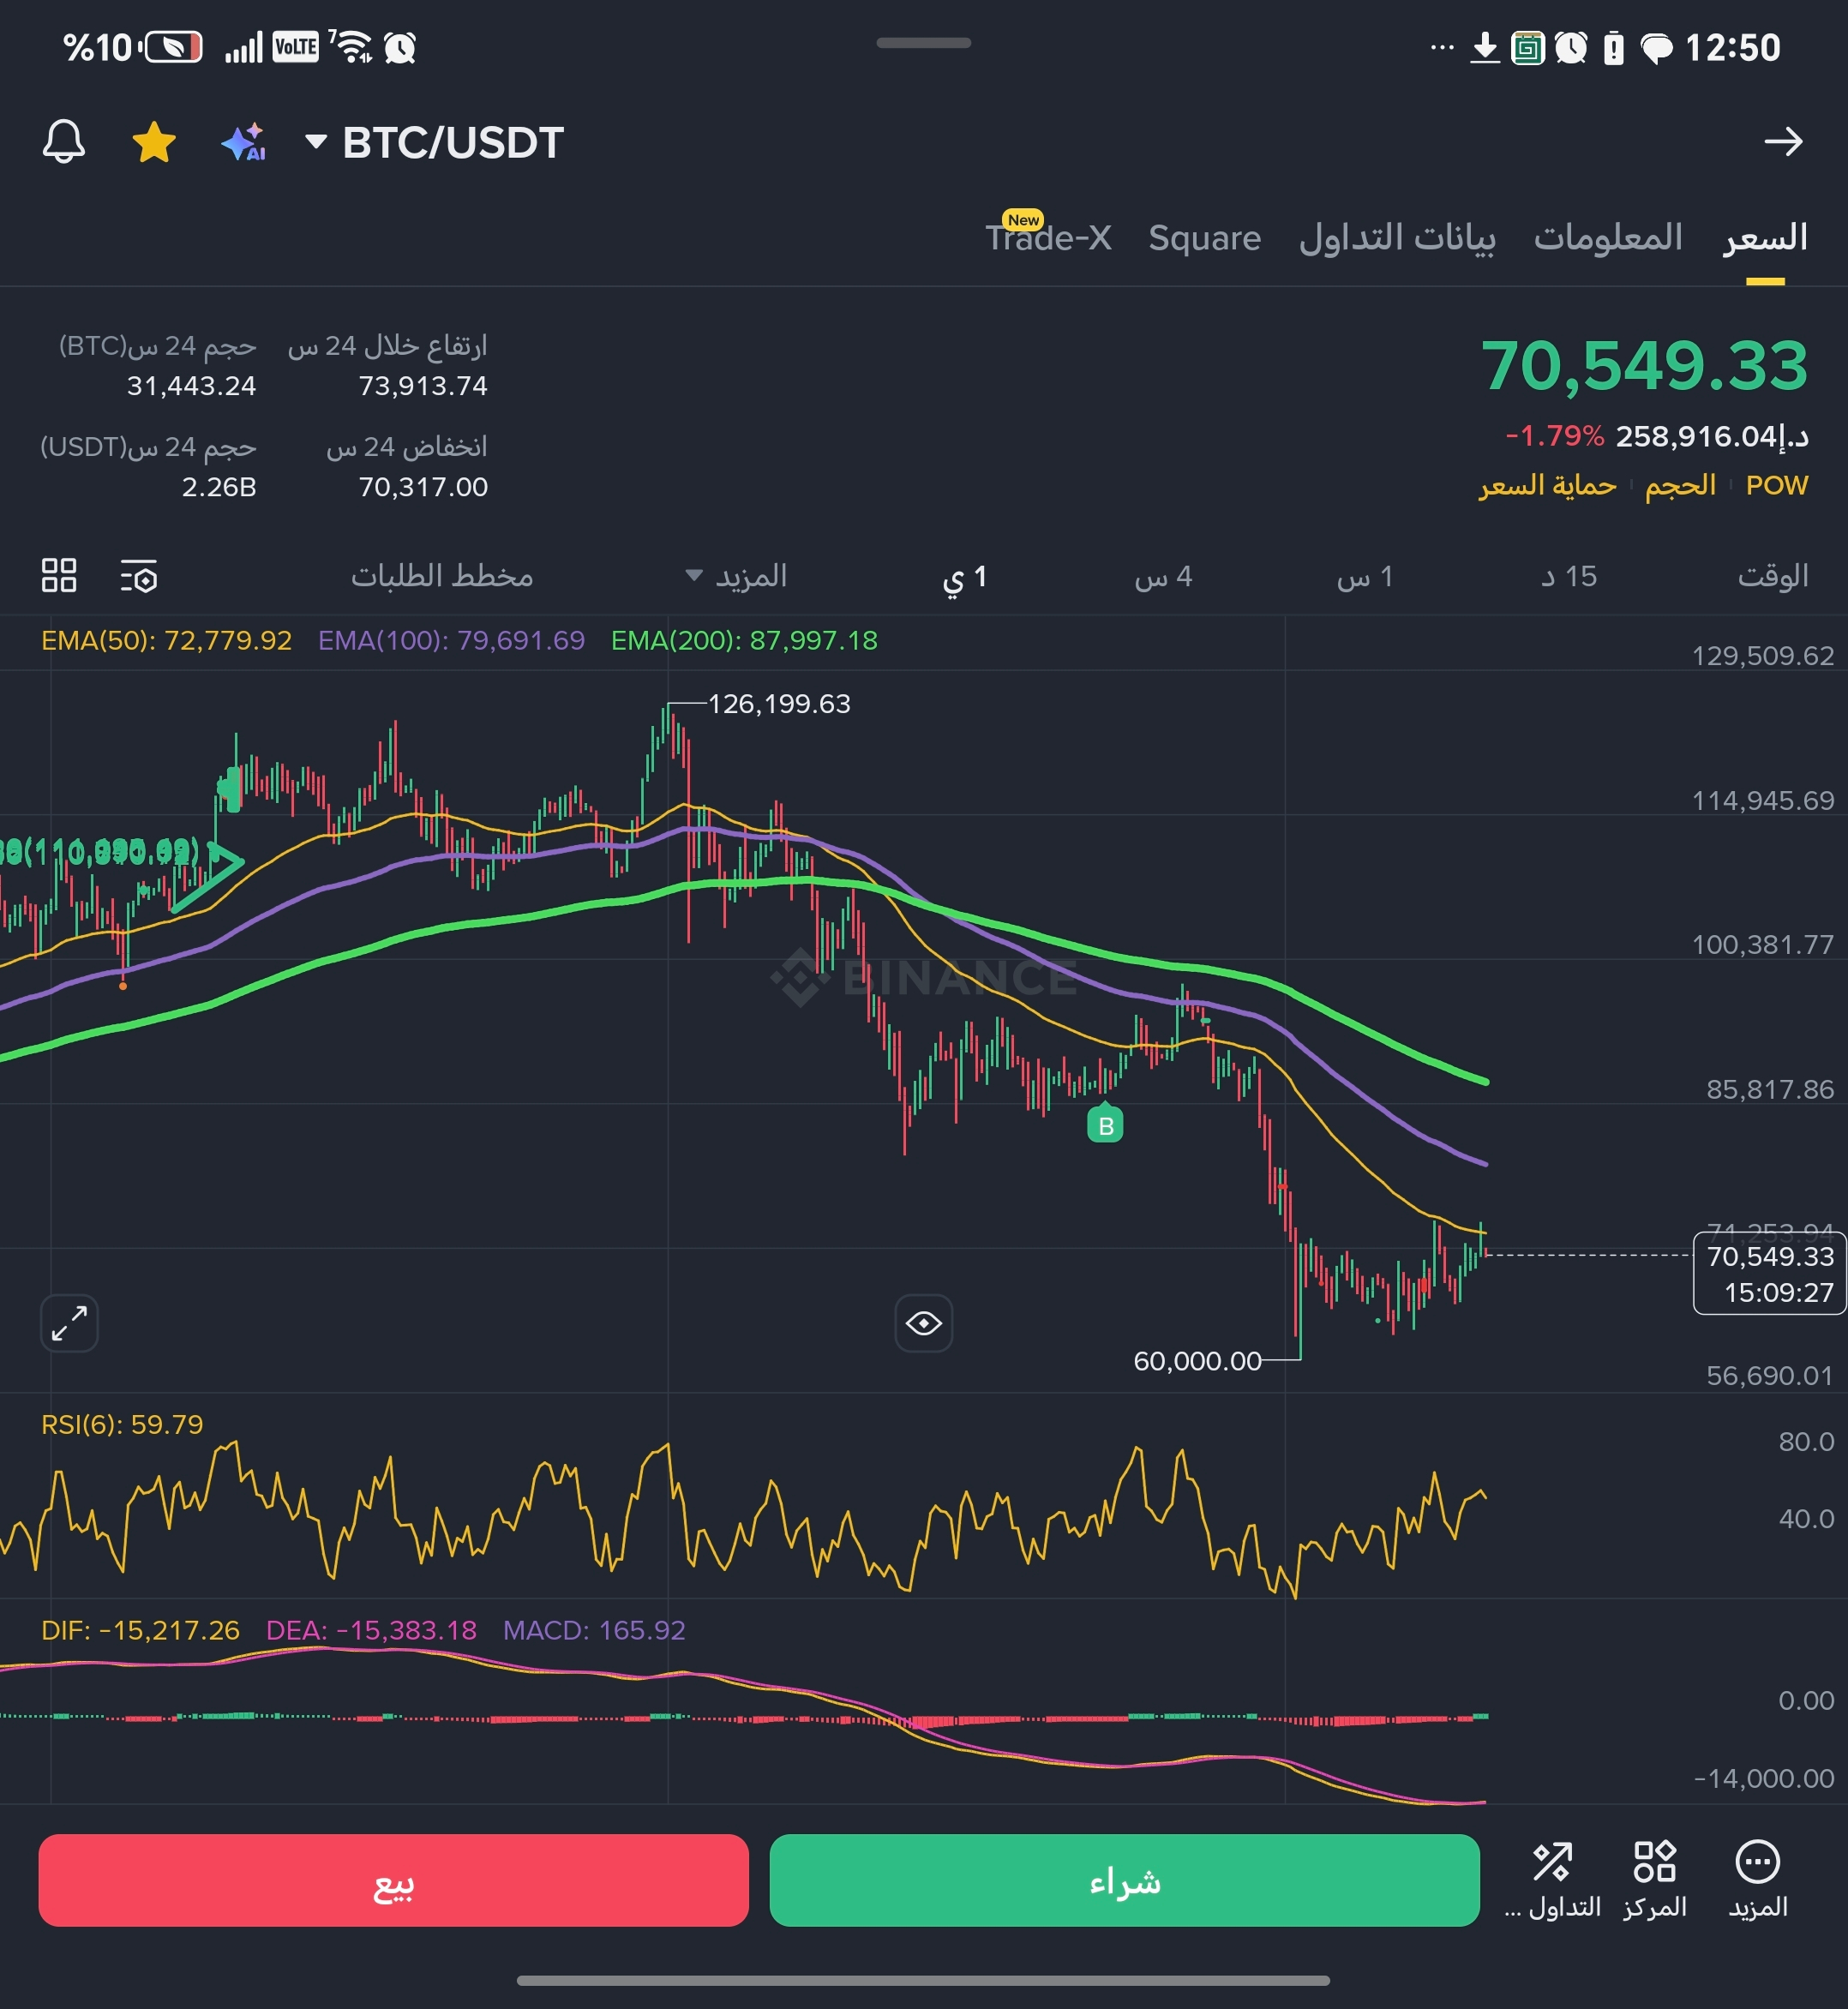Expand the chart to fullscreen
Image resolution: width=1848 pixels, height=2009 pixels.
coord(69,1323)
